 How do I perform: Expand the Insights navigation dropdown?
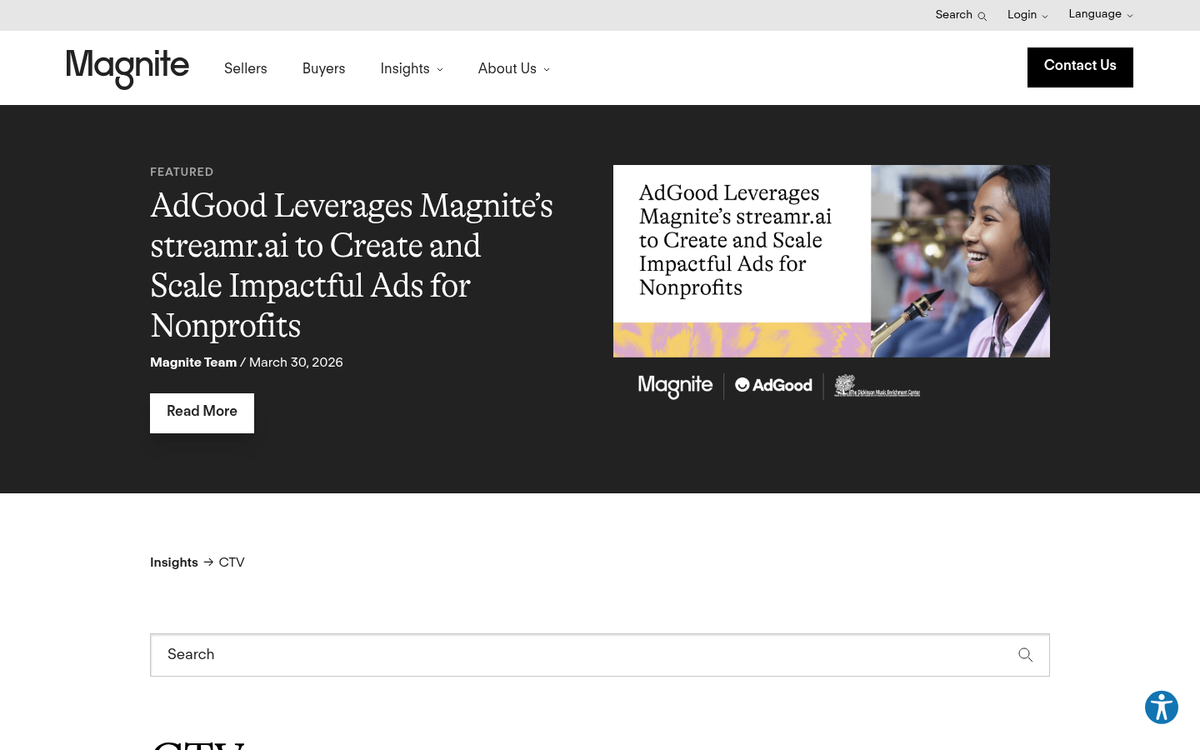(411, 69)
